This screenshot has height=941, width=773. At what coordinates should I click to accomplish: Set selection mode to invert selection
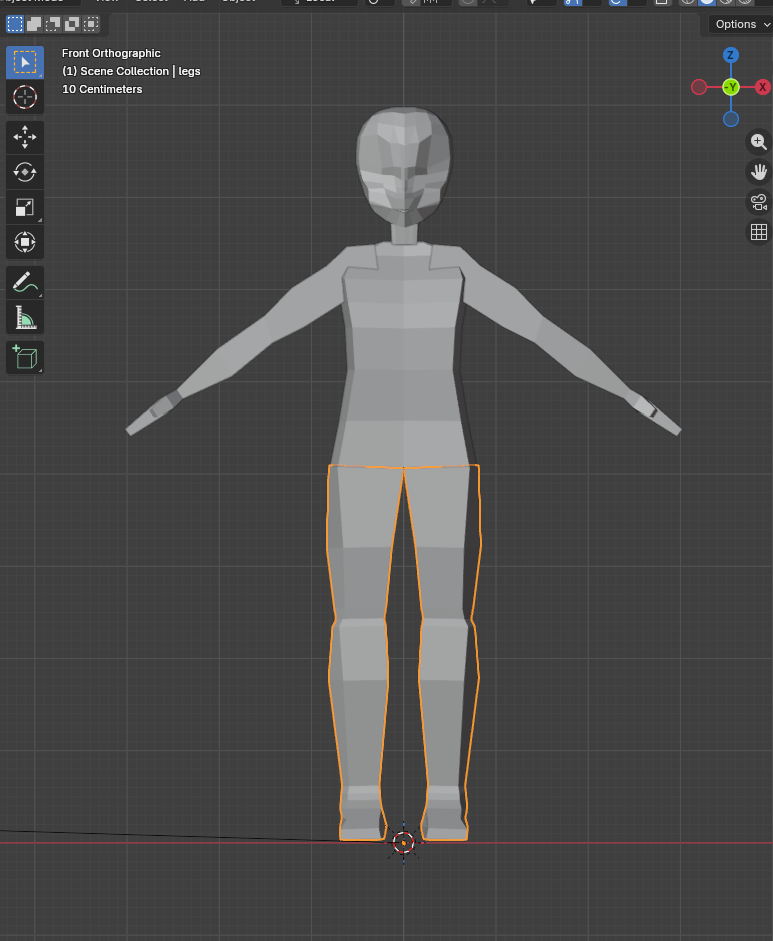pos(72,24)
